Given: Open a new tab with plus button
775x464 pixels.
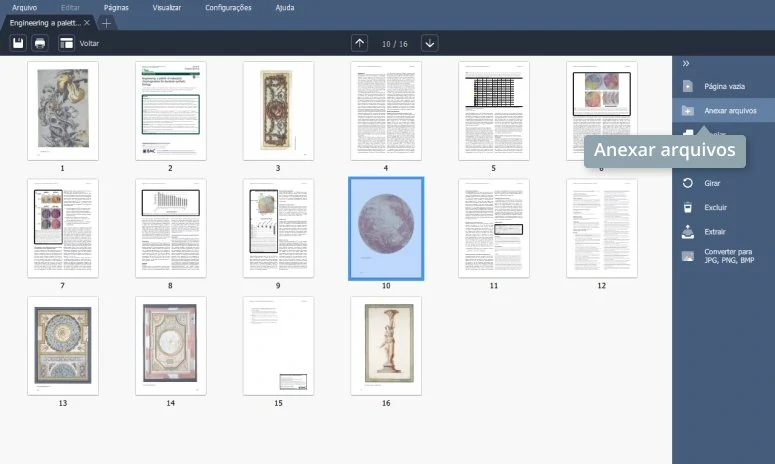Looking at the screenshot, I should tap(107, 22).
